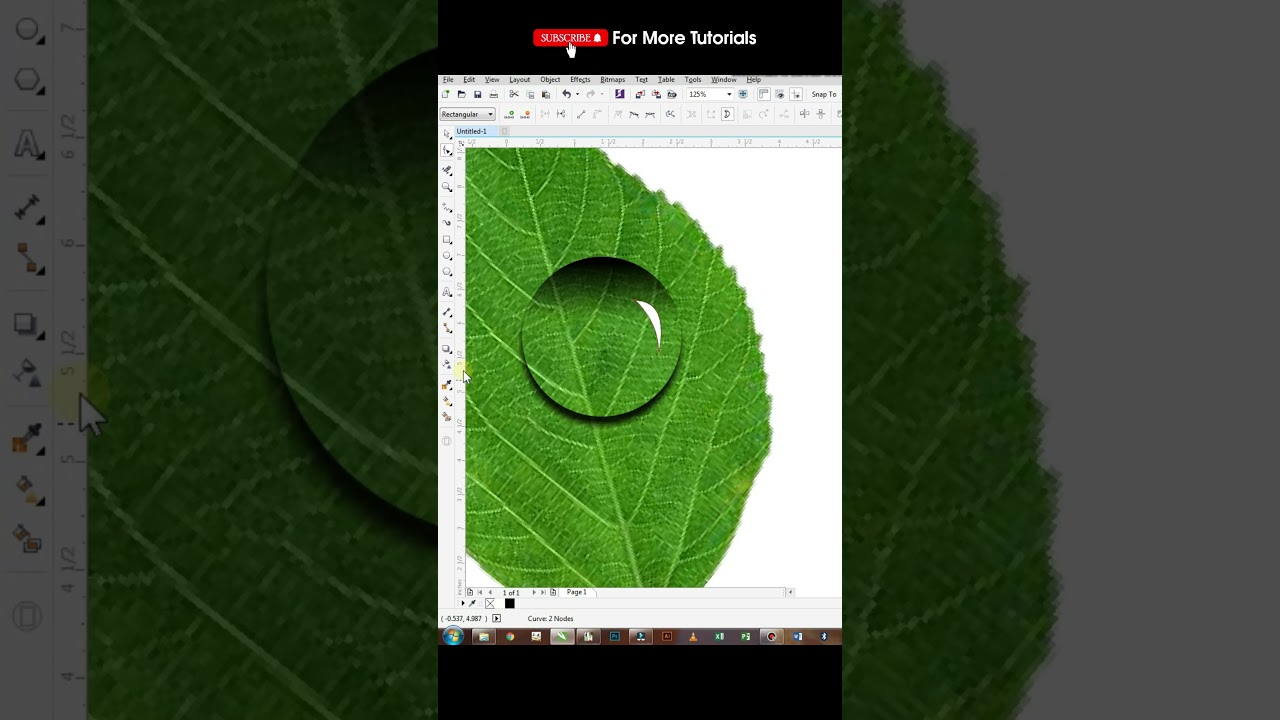Select the Crop tool in toolbox
The width and height of the screenshot is (1280, 720).
click(x=447, y=170)
